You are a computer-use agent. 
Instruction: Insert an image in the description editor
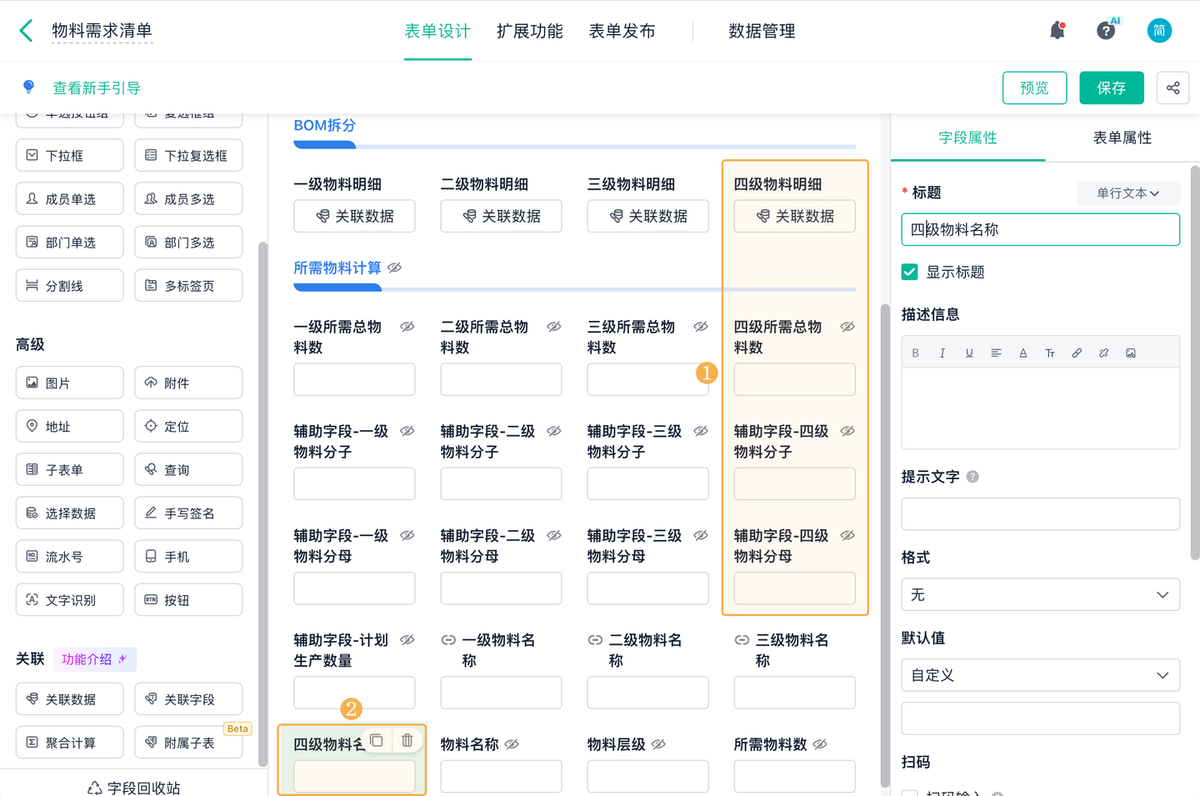(1131, 353)
